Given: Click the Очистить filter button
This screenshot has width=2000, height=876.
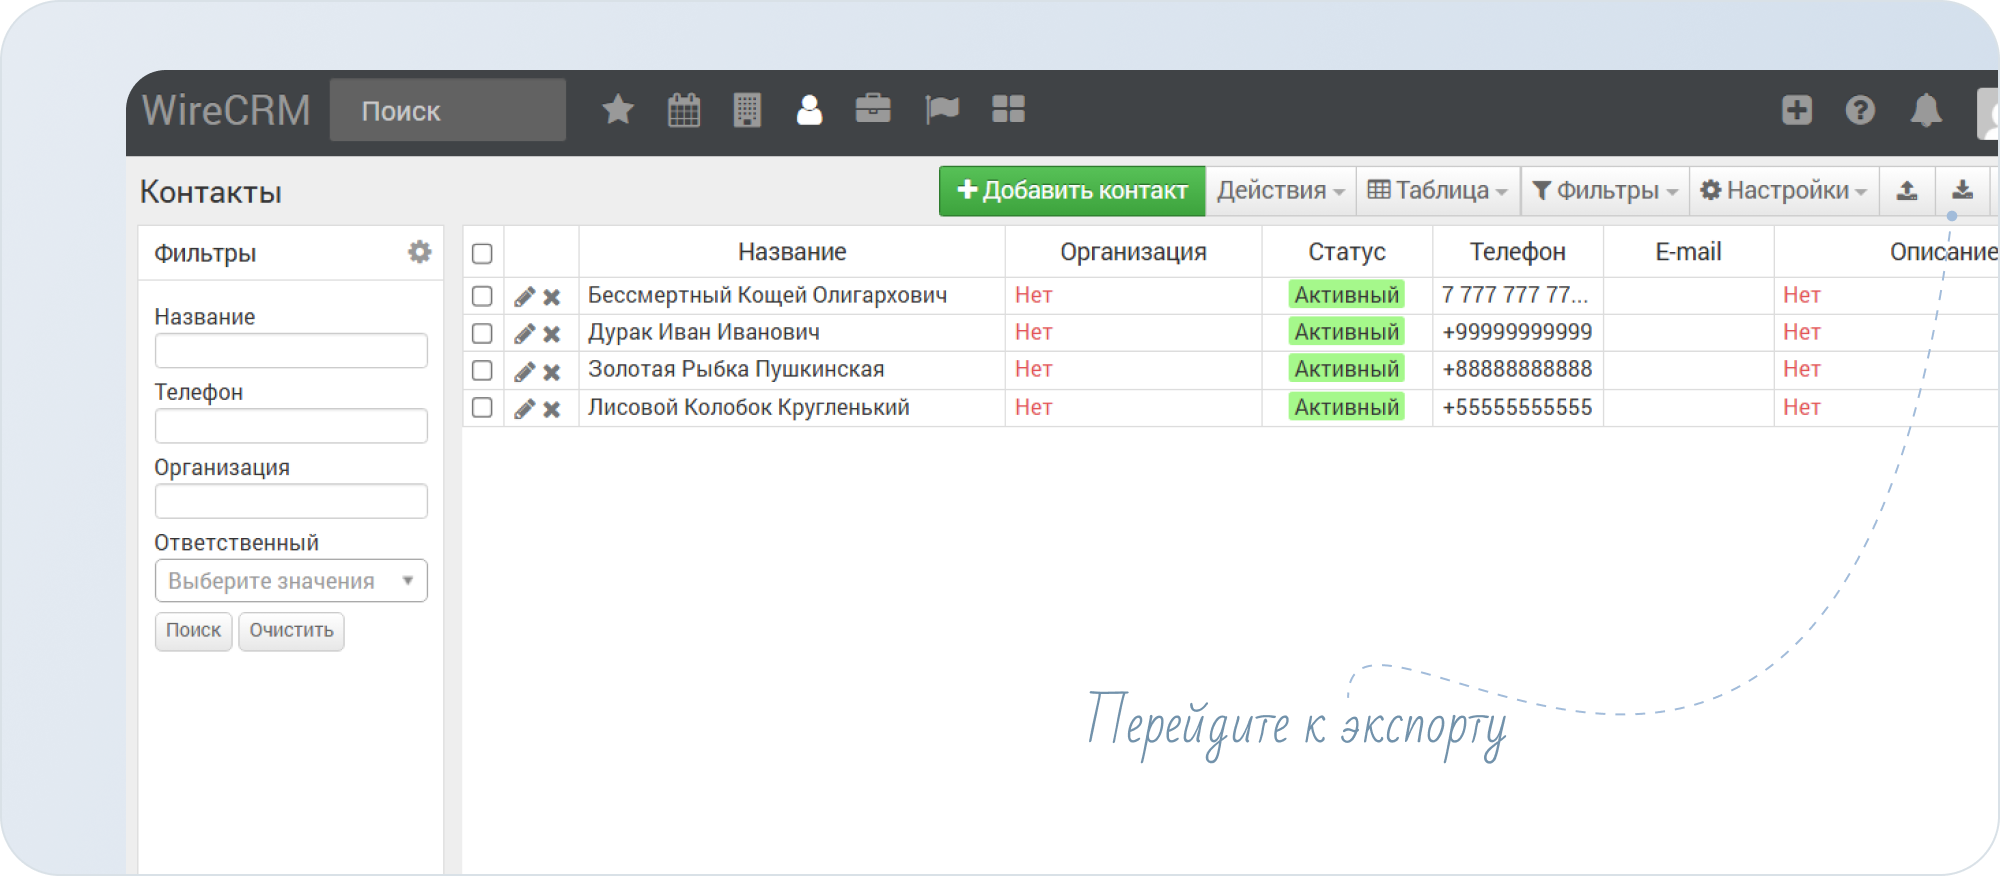Looking at the screenshot, I should coord(291,631).
